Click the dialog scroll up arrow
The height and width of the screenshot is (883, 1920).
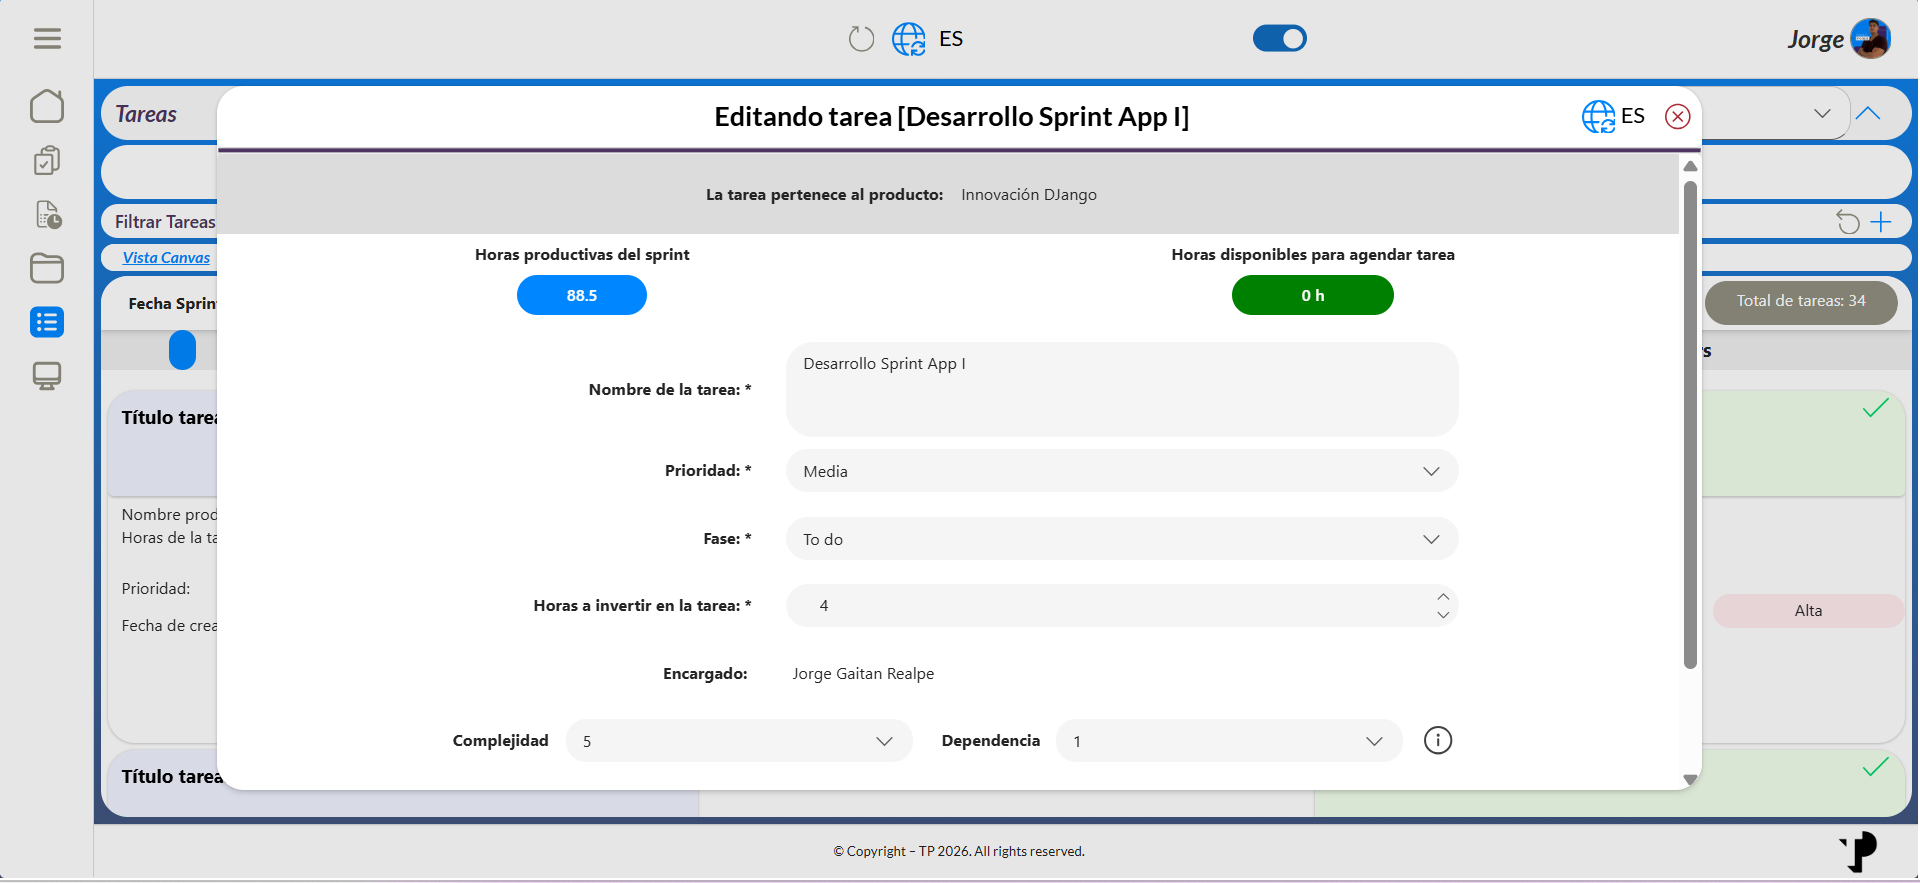pos(1690,166)
